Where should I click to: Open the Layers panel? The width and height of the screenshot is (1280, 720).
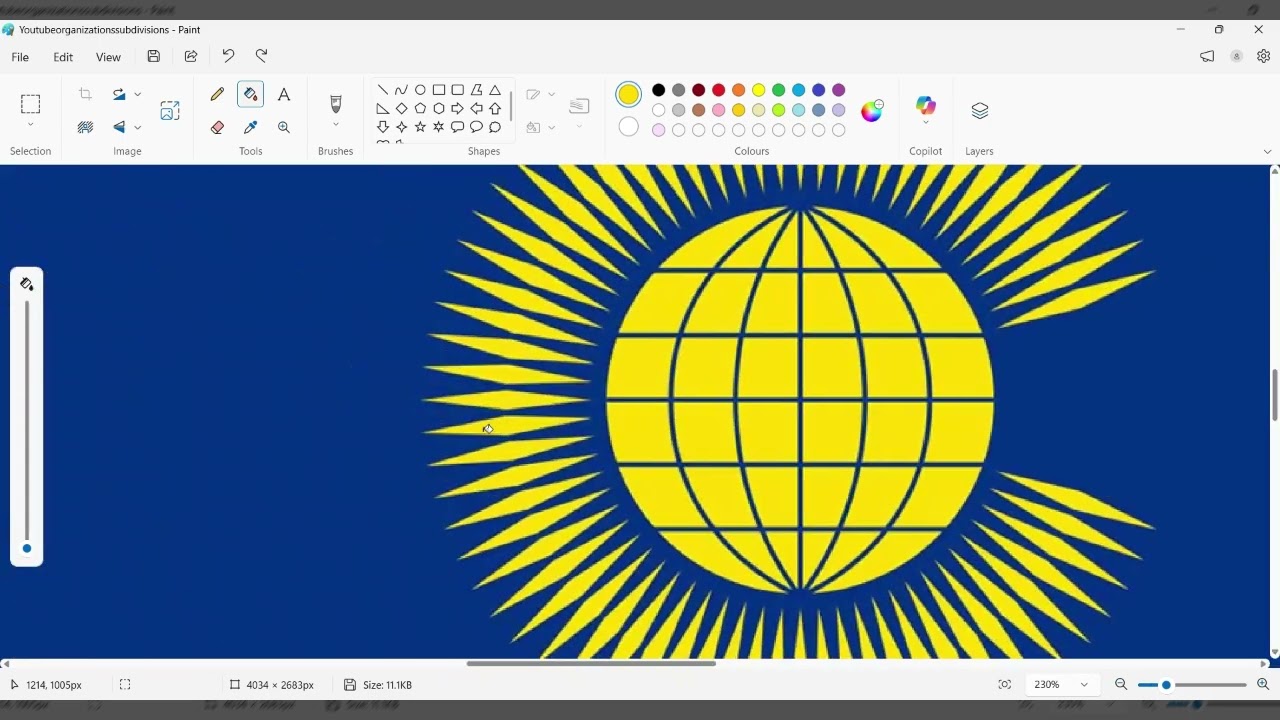tap(980, 110)
